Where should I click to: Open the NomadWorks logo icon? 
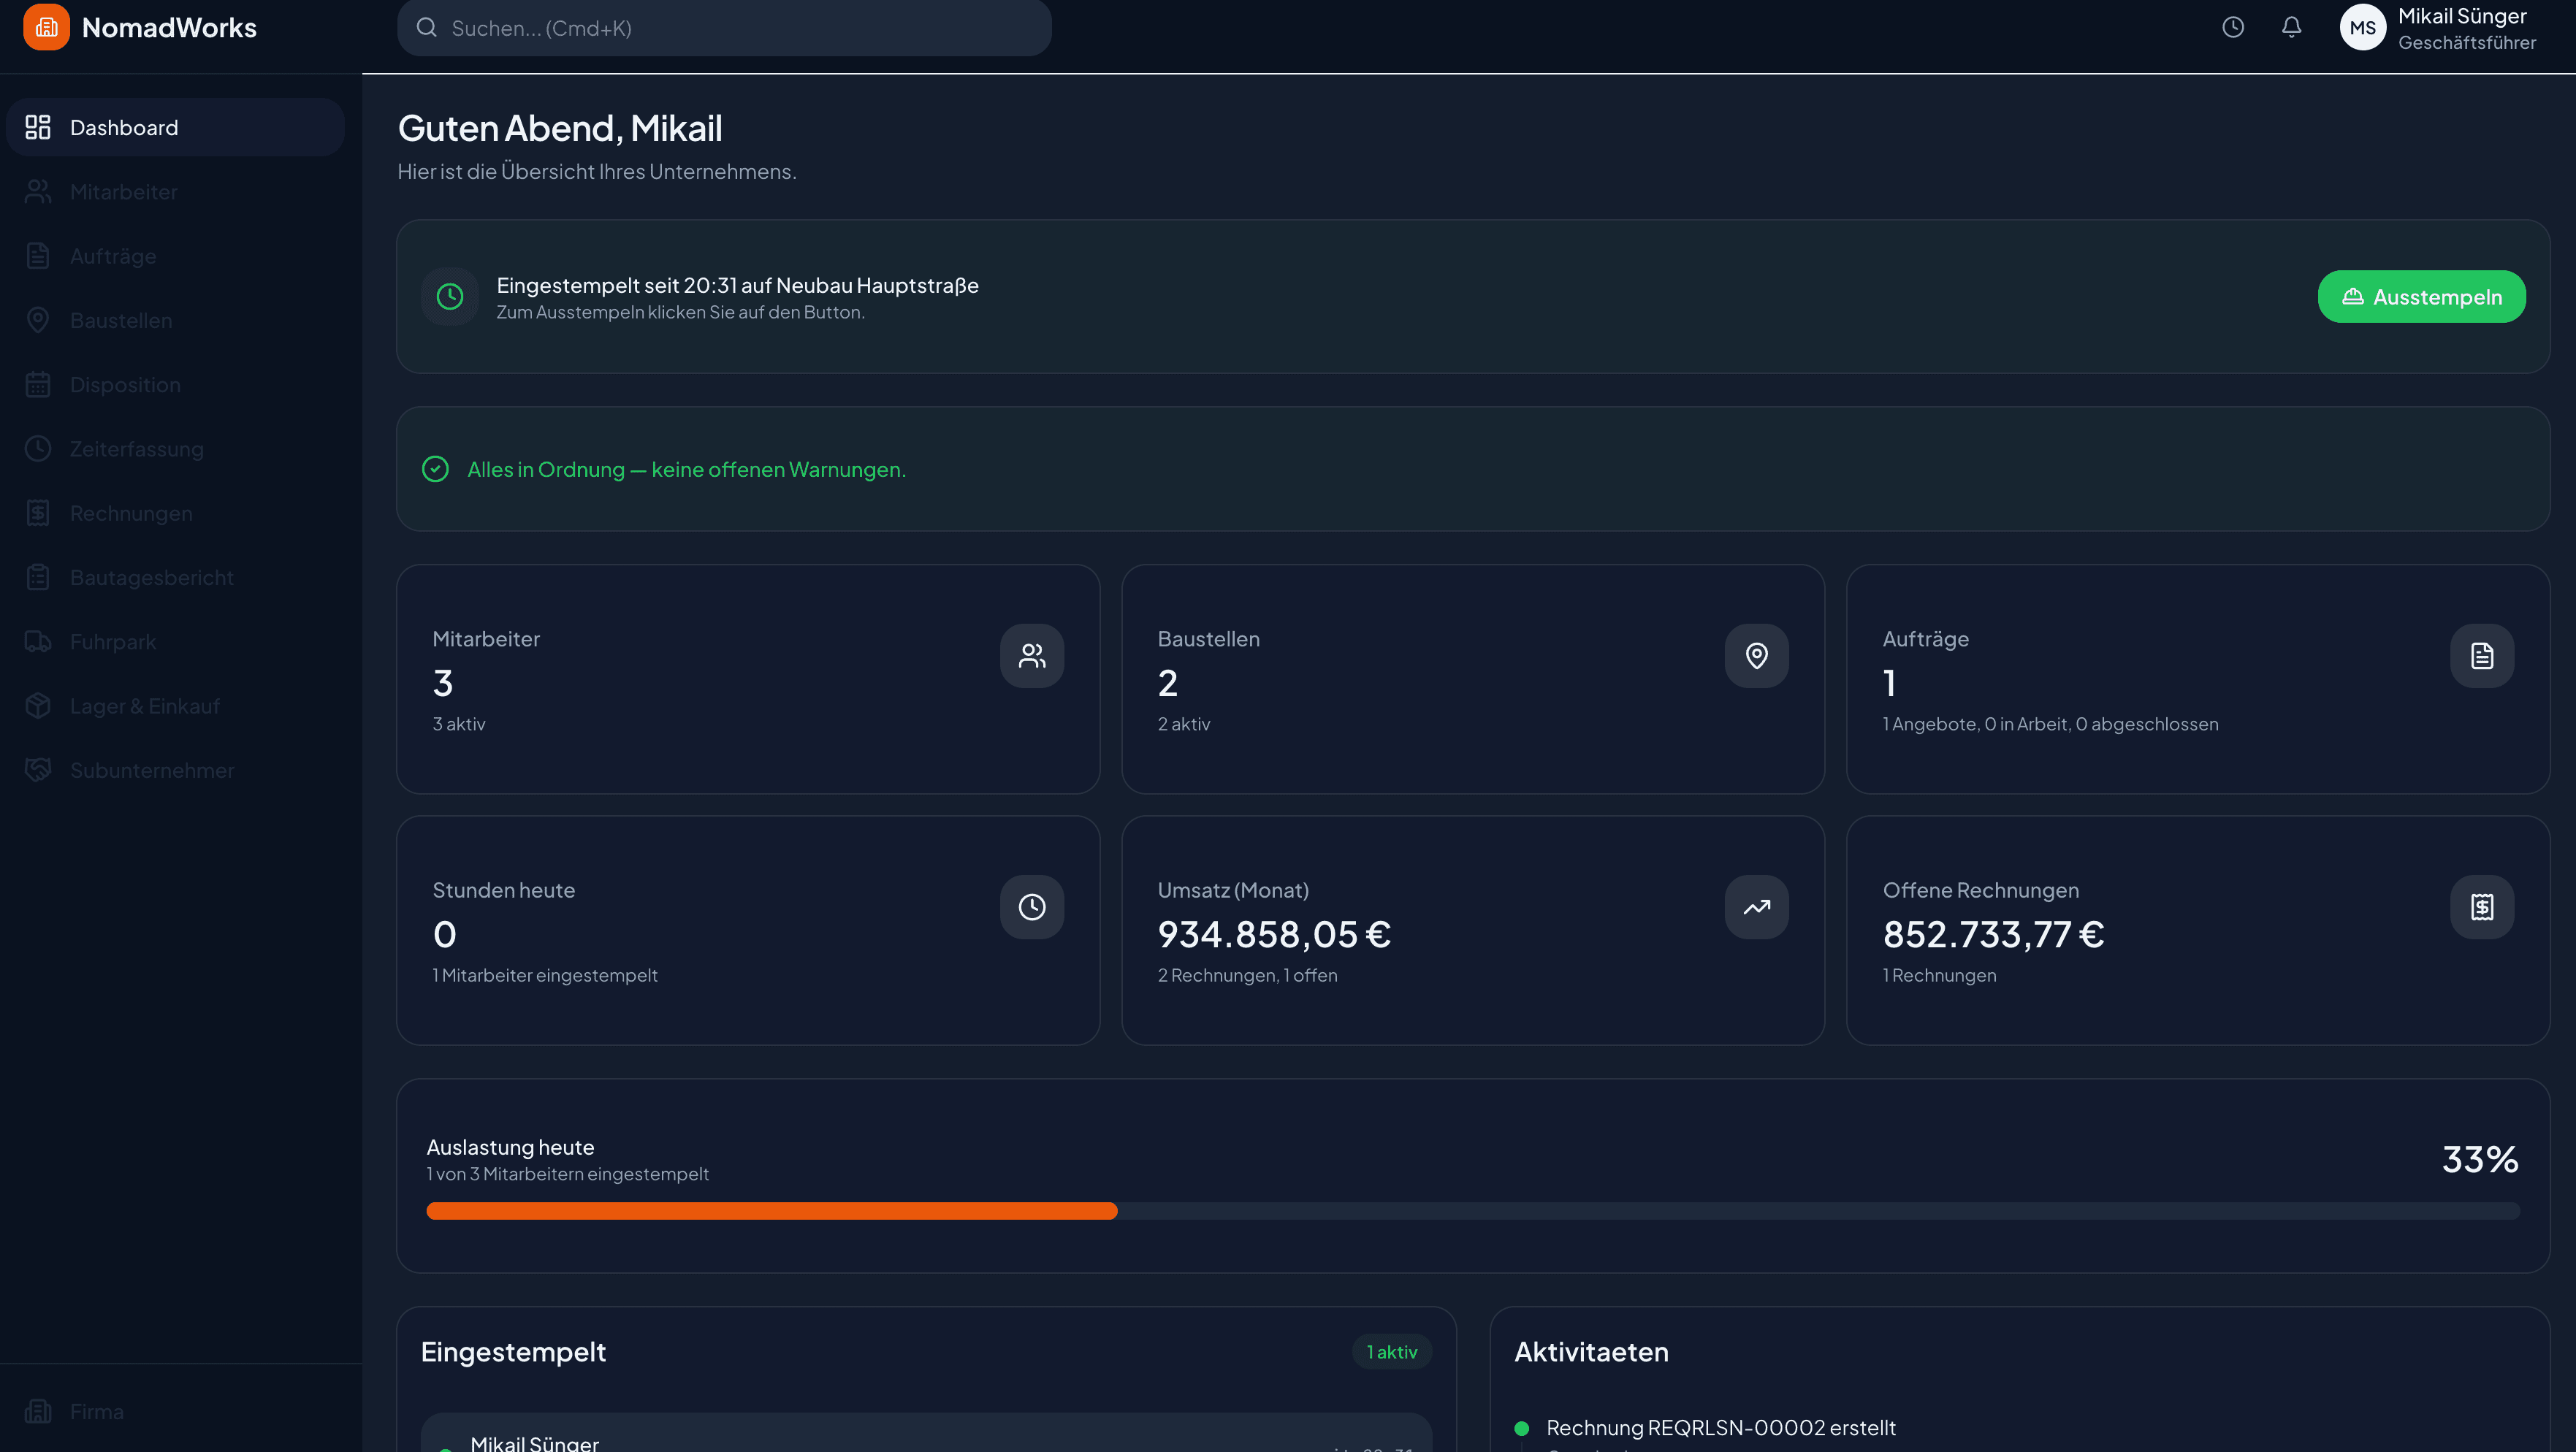tap(47, 28)
